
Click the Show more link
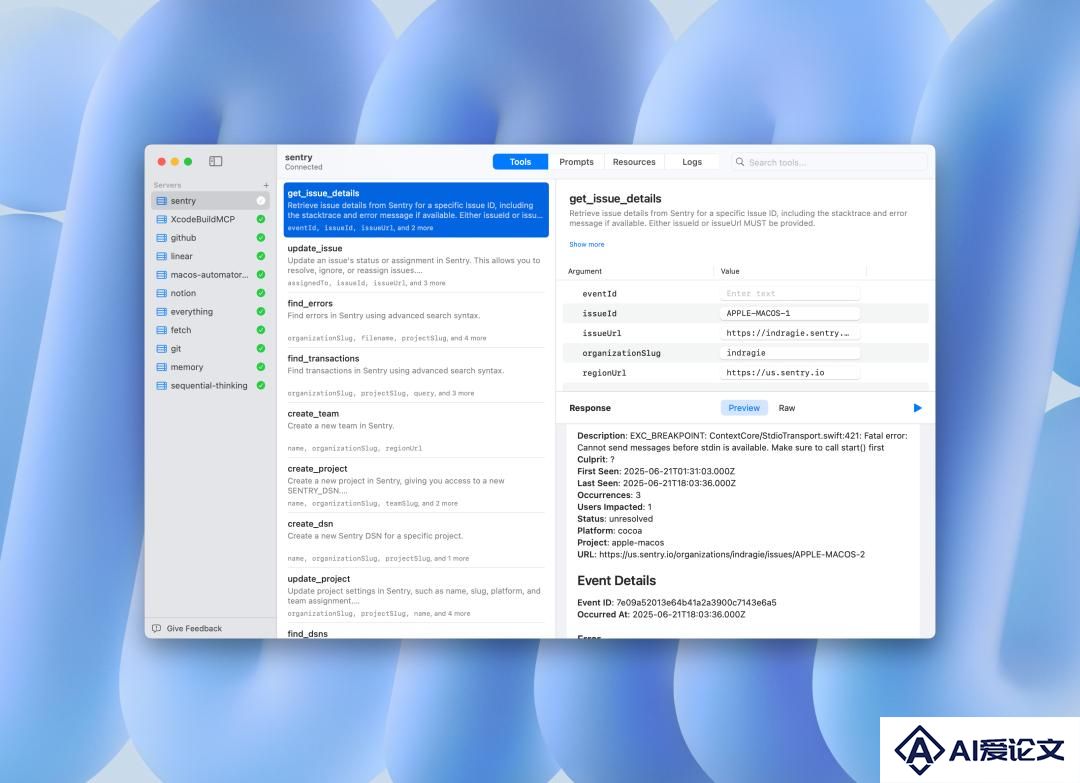(x=587, y=244)
